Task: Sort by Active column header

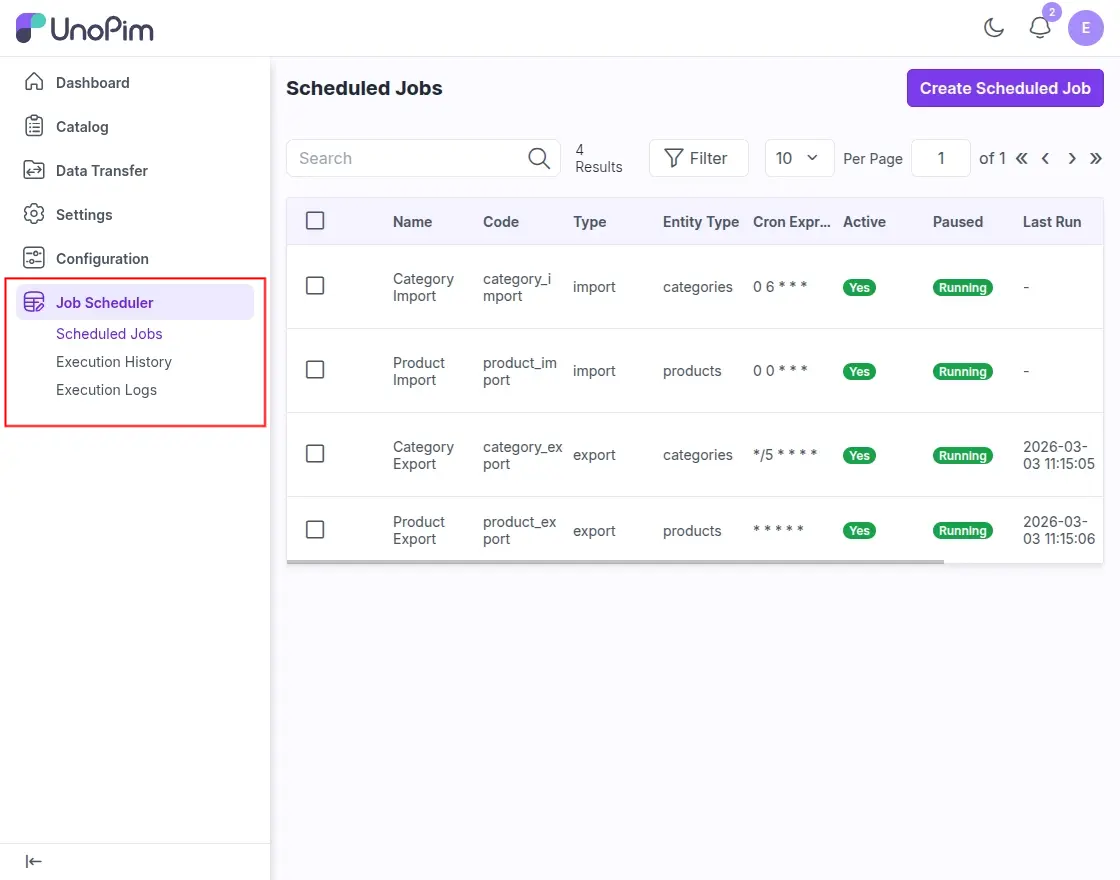Action: point(864,221)
